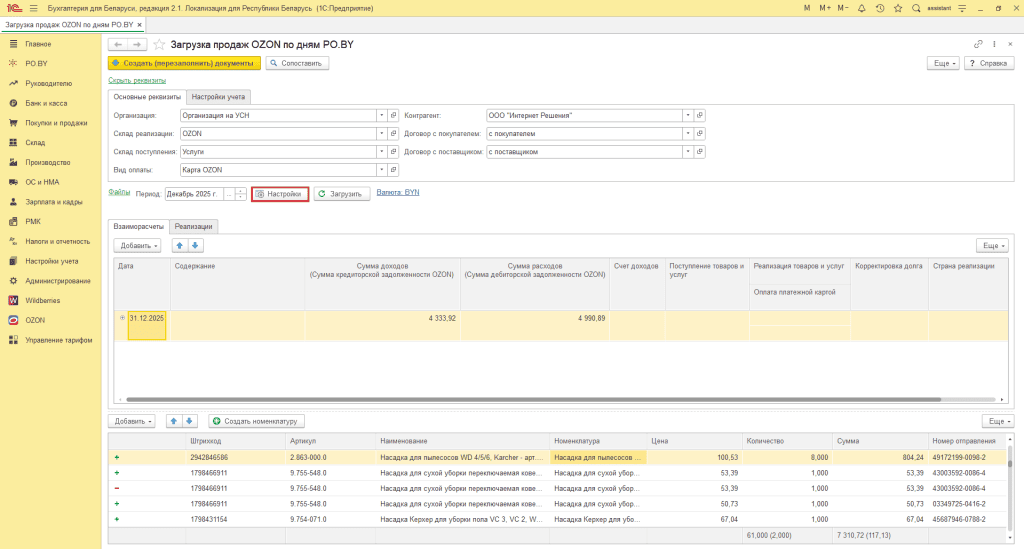Close the Загрузка продаж OZON tab
The height and width of the screenshot is (549, 1024).
139,25
